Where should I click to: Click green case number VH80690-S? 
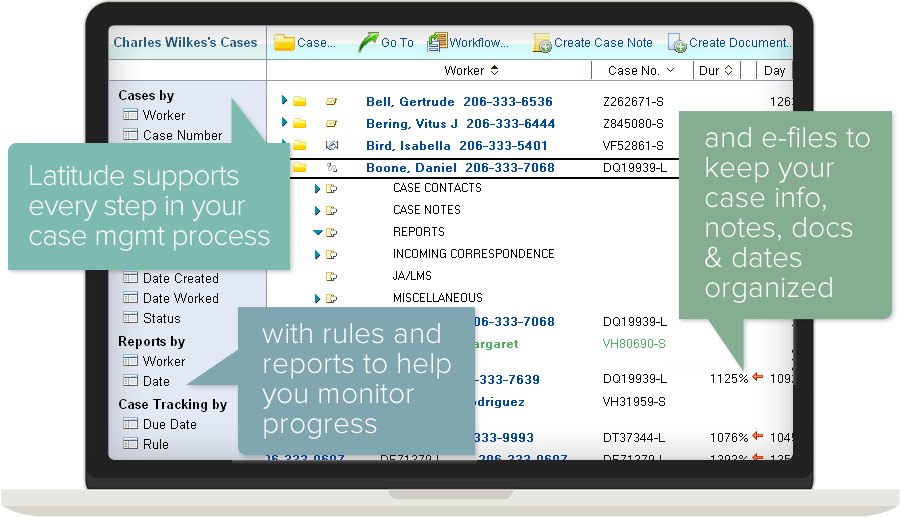tap(634, 344)
